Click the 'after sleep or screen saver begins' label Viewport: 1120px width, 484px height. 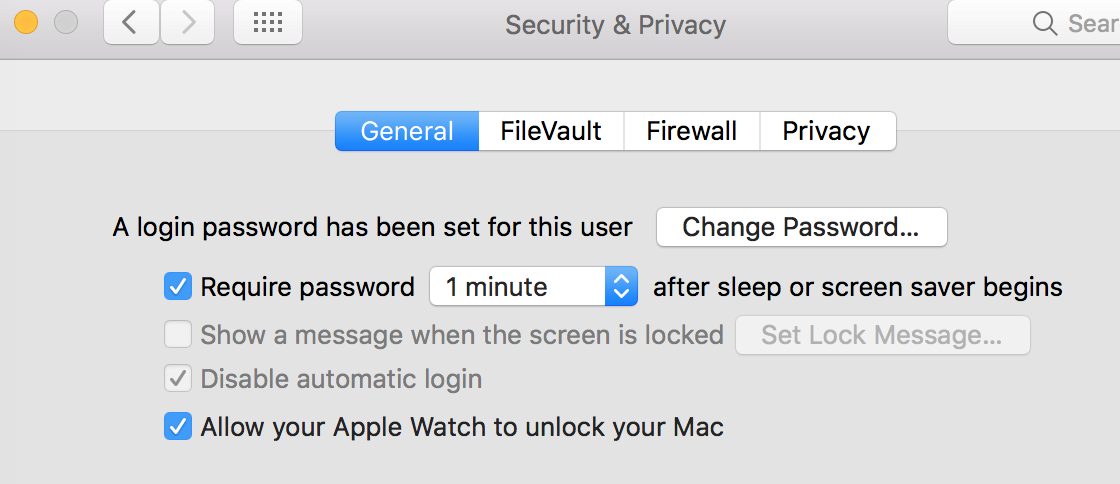point(857,288)
